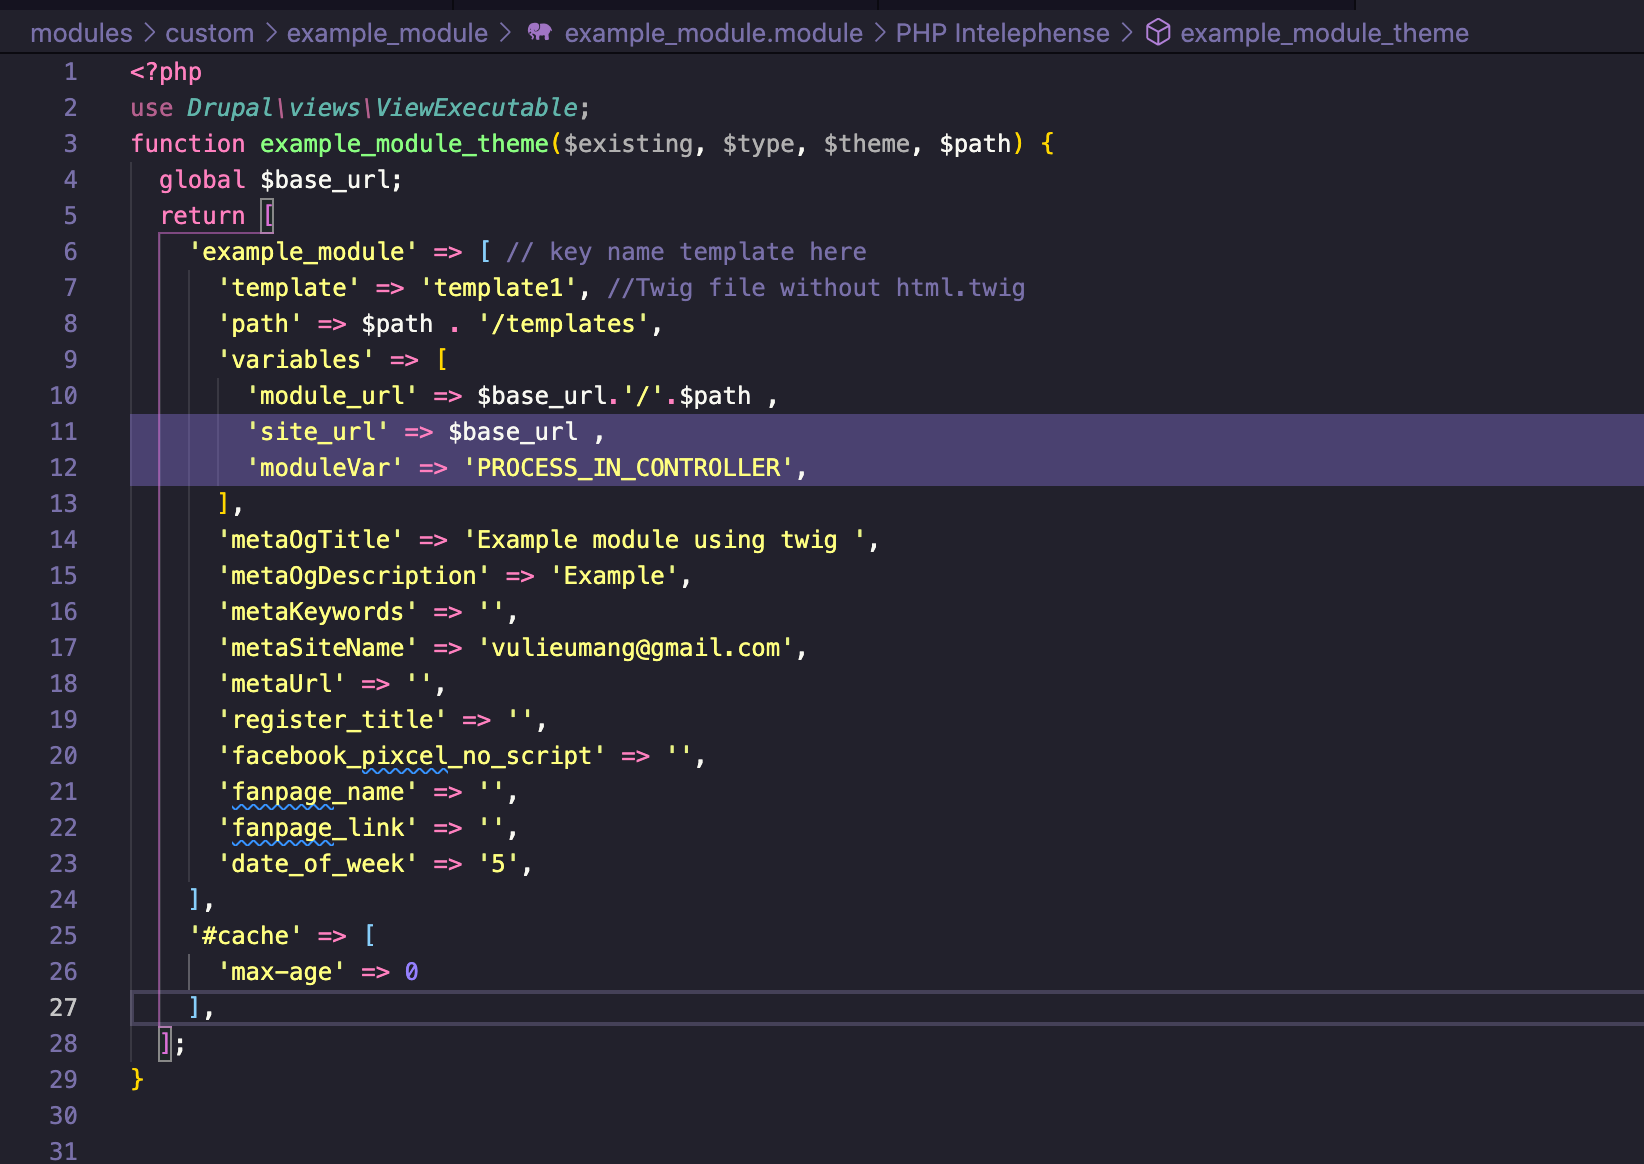This screenshot has width=1644, height=1164.
Task: Click 'moduleVar' key on line 12
Action: point(325,468)
